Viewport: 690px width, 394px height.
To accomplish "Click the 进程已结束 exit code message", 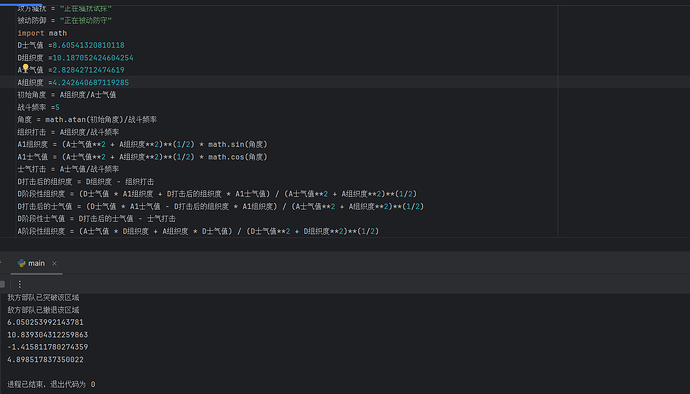I will pyautogui.click(x=51, y=384).
